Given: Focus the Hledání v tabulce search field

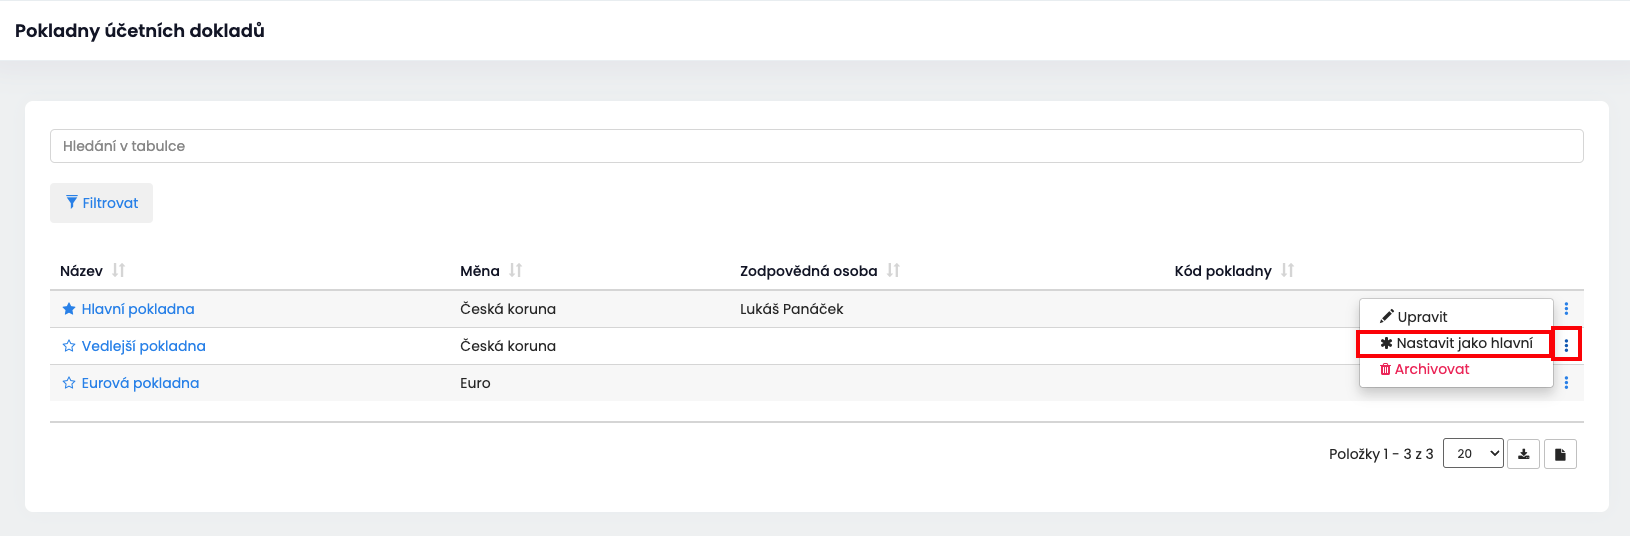Looking at the screenshot, I should (x=816, y=146).
